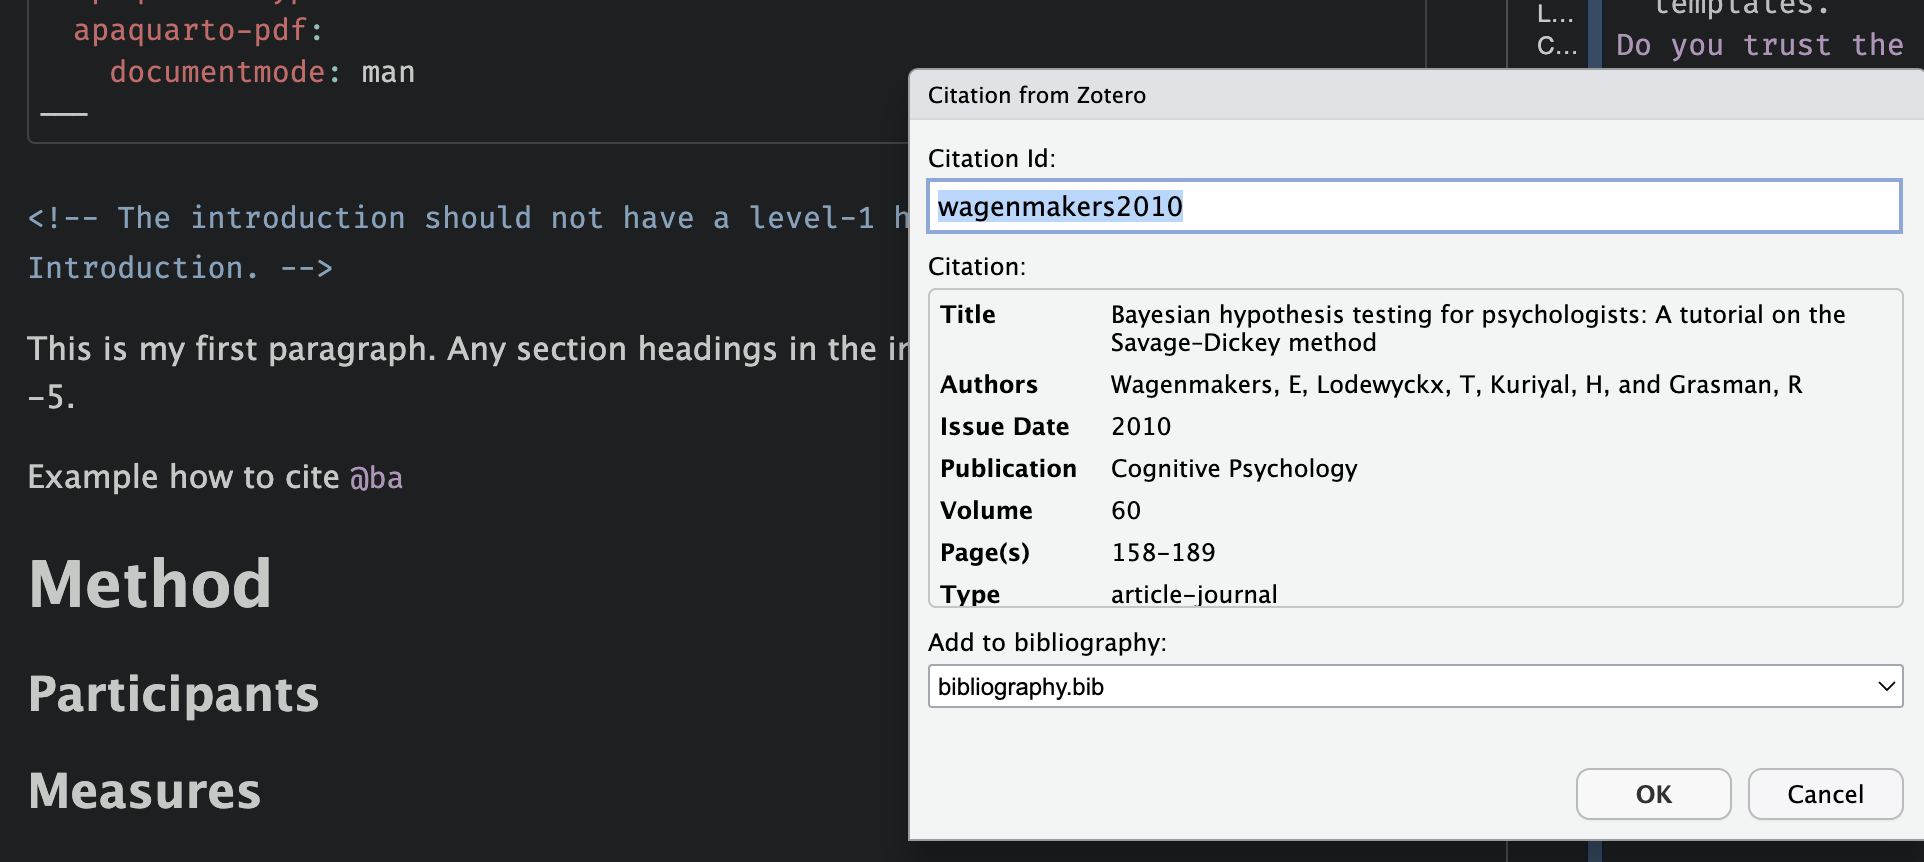Click the @ba citation text
Viewport: 1924px width, 862px height.
376,478
